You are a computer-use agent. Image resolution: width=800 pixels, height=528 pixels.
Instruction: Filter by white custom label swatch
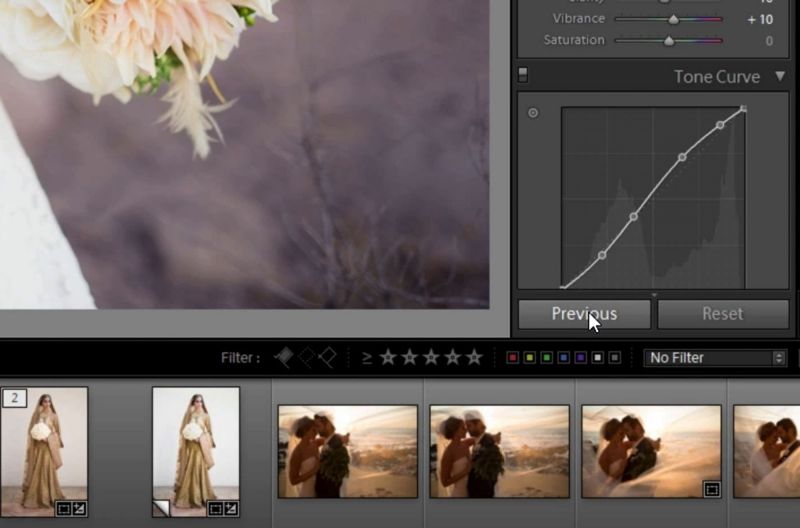point(597,358)
